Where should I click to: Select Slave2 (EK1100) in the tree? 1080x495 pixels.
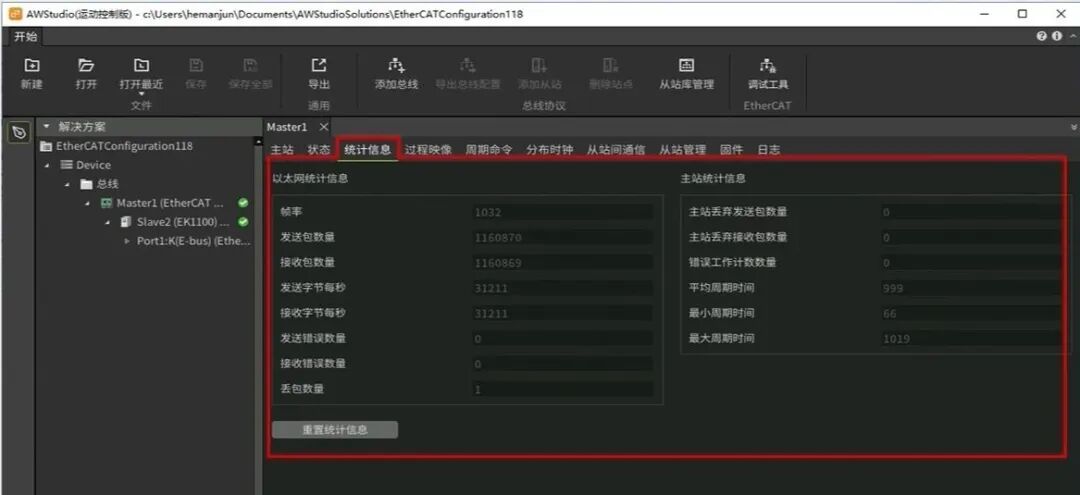click(x=177, y=222)
